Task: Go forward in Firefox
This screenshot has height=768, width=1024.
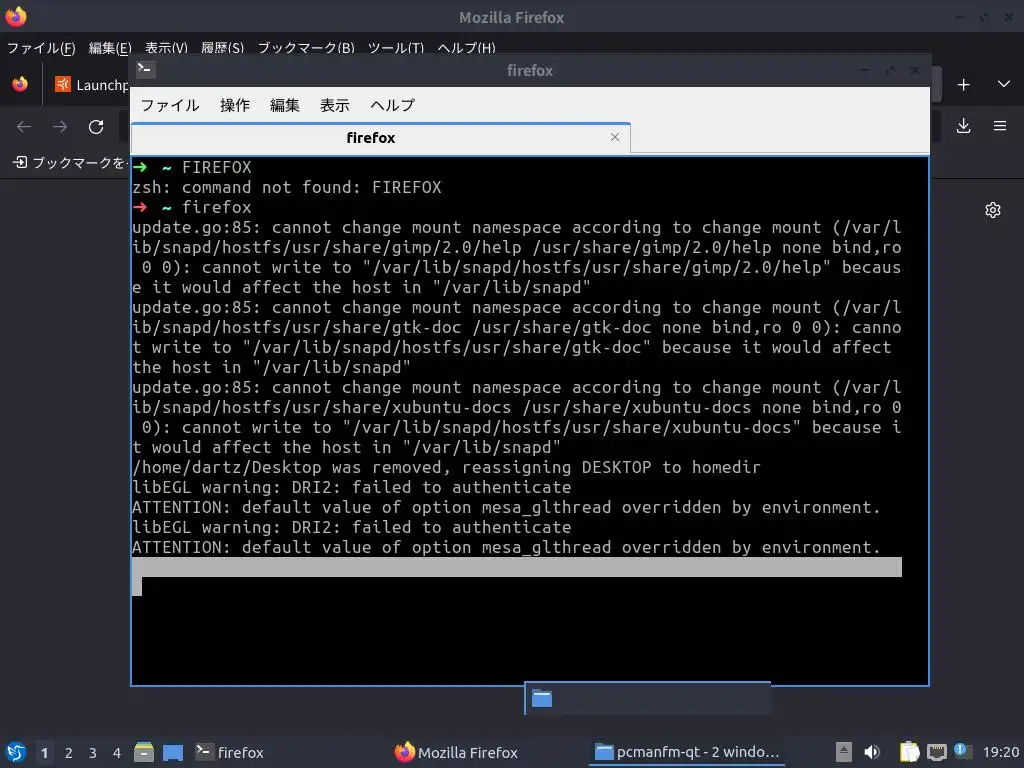Action: pos(60,127)
